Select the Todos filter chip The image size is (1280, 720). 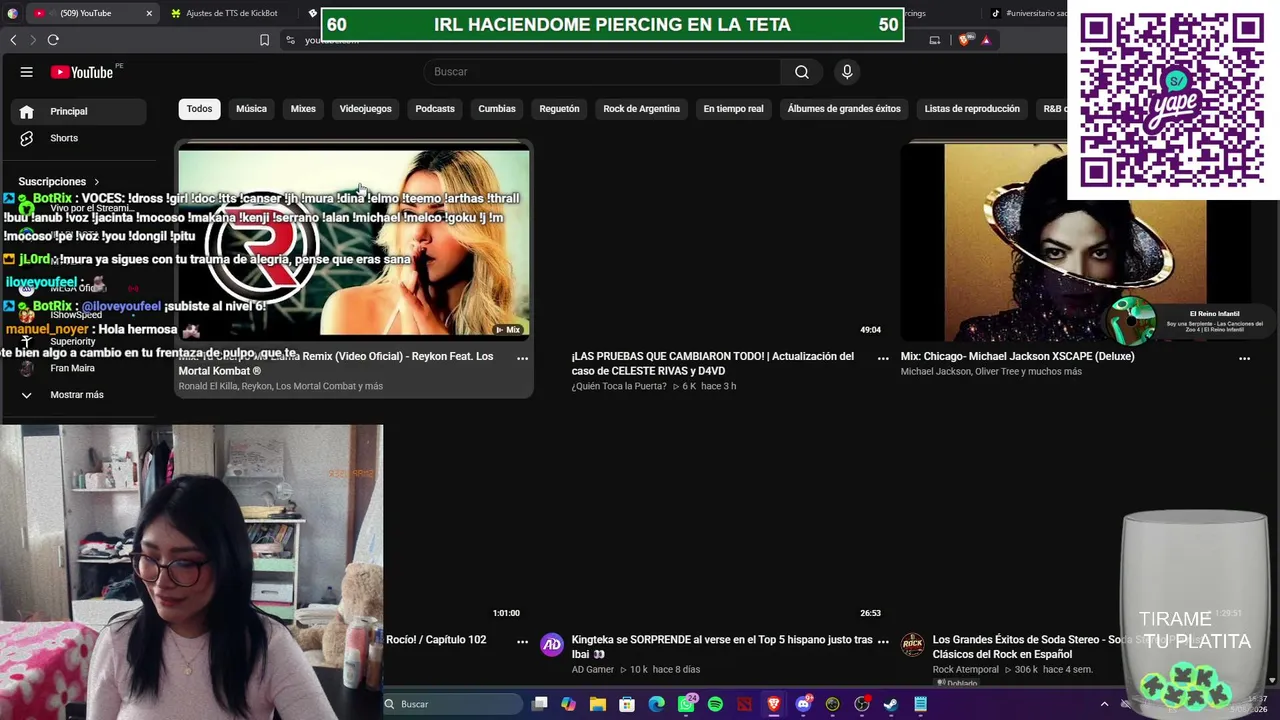(200, 109)
